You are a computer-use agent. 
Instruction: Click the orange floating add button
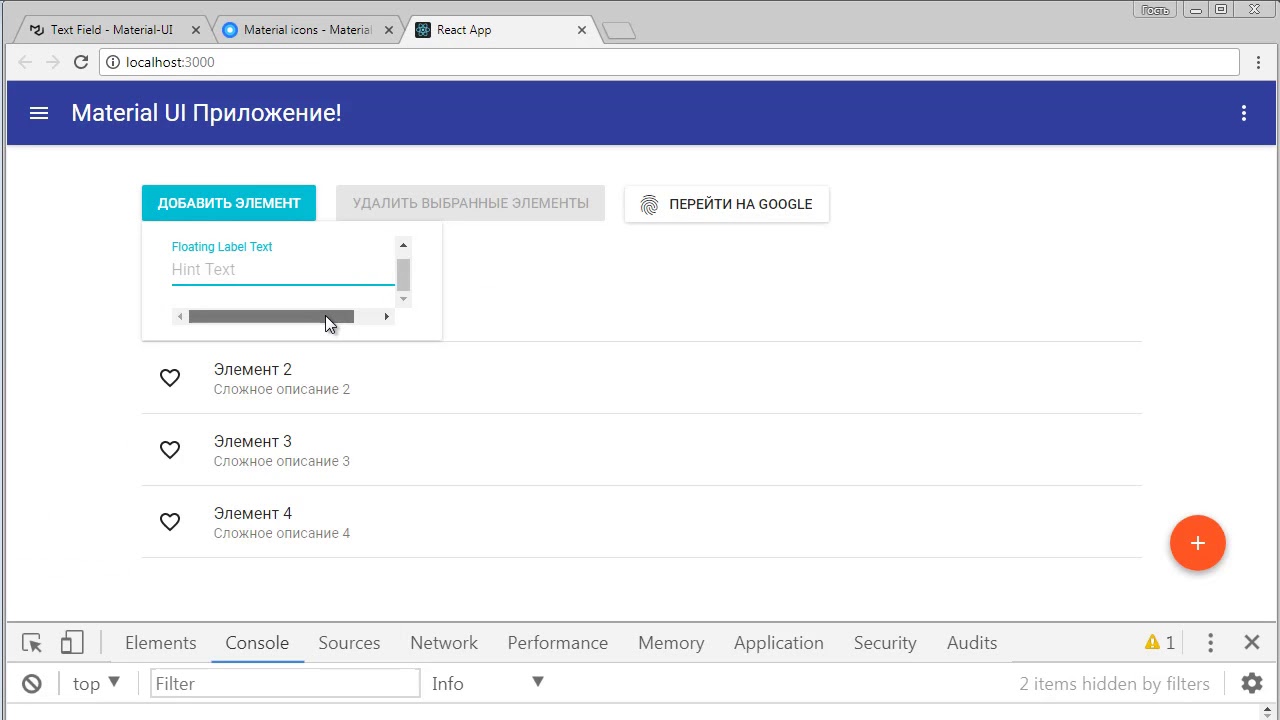pyautogui.click(x=1198, y=543)
